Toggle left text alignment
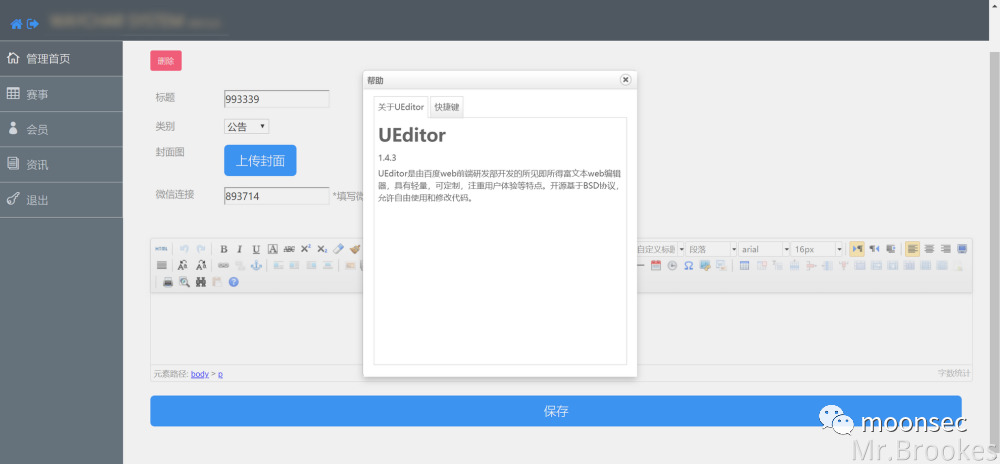 (x=913, y=249)
